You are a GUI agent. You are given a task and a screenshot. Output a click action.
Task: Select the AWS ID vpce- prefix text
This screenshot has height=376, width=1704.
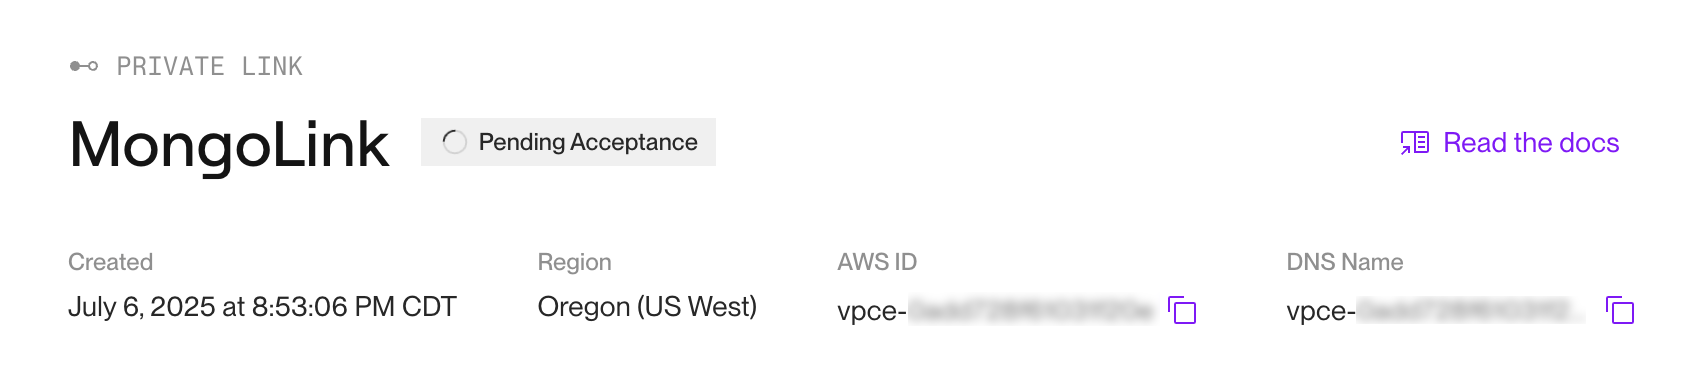click(x=872, y=311)
